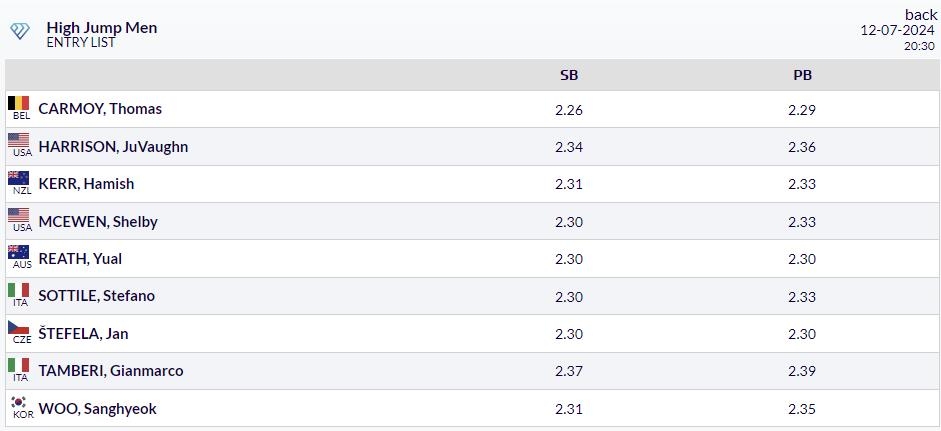Go back using the back link
941x431 pixels.
[921, 14]
